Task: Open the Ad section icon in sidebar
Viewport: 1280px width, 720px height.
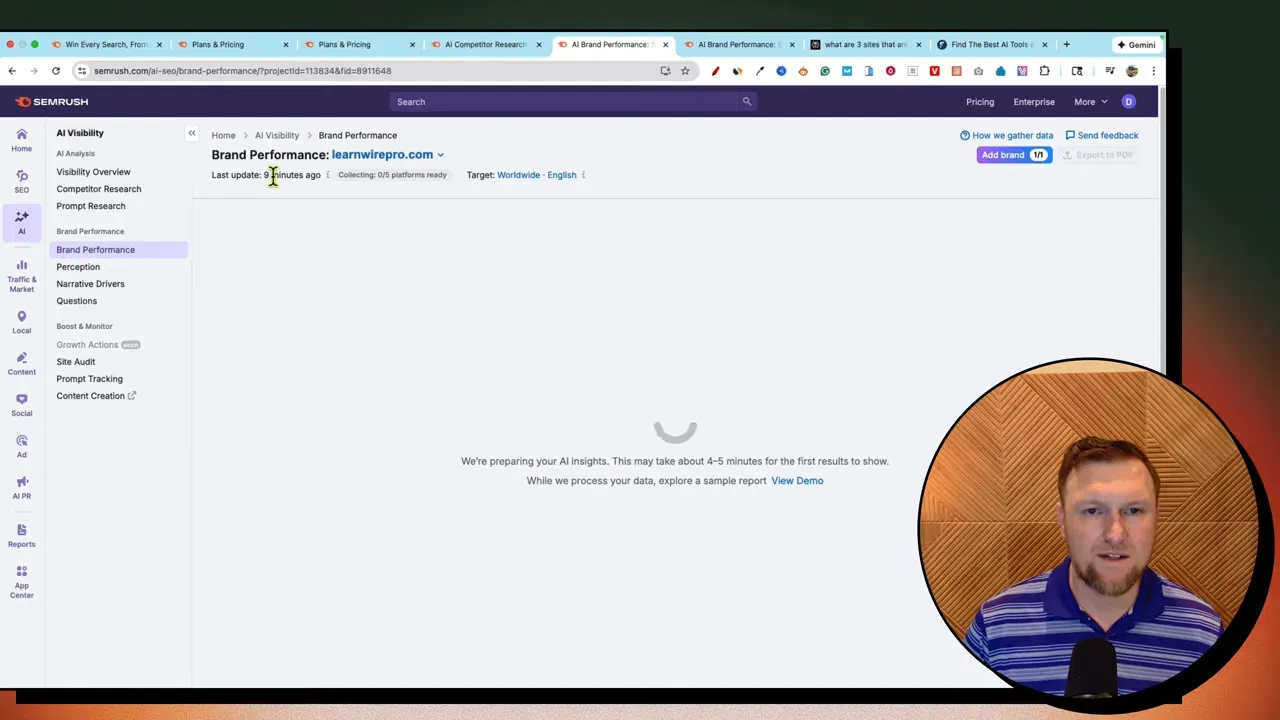Action: (x=21, y=446)
